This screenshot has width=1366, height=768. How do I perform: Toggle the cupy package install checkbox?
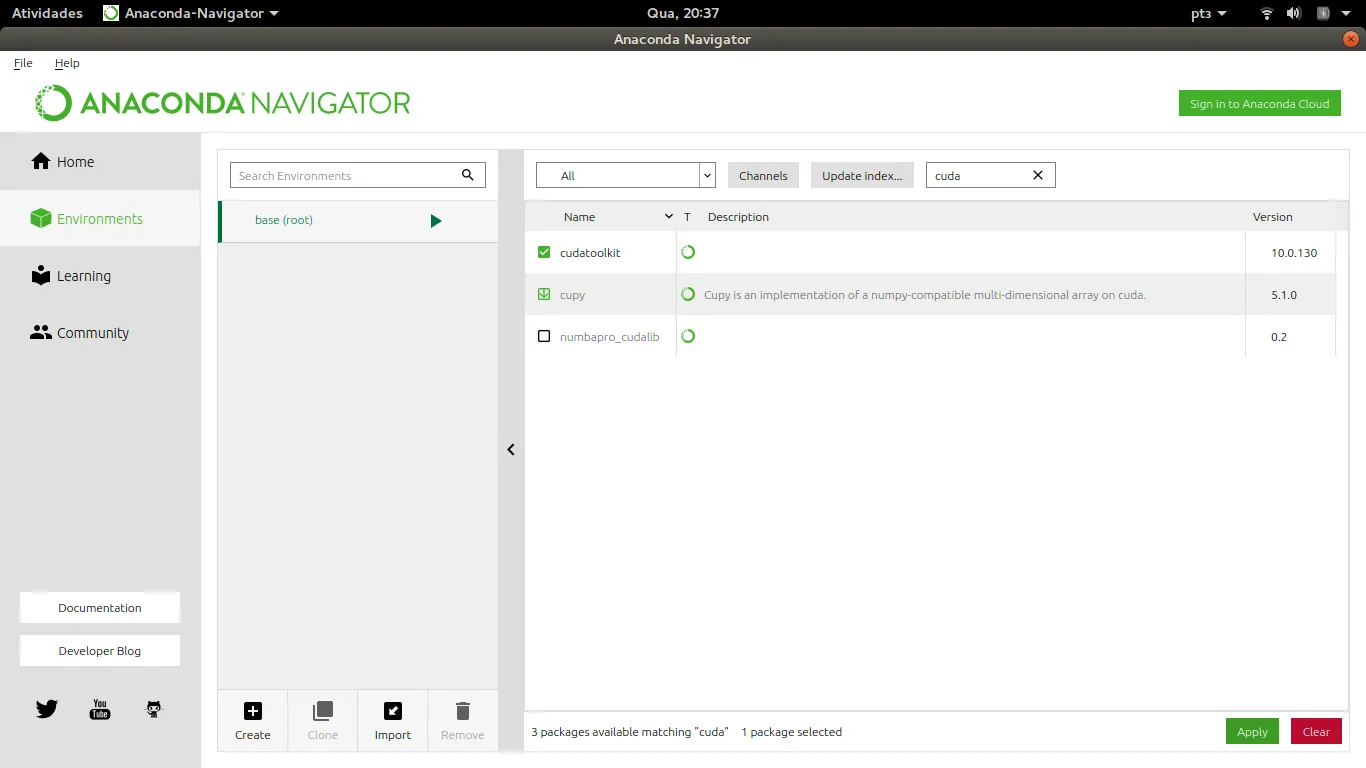tap(544, 294)
